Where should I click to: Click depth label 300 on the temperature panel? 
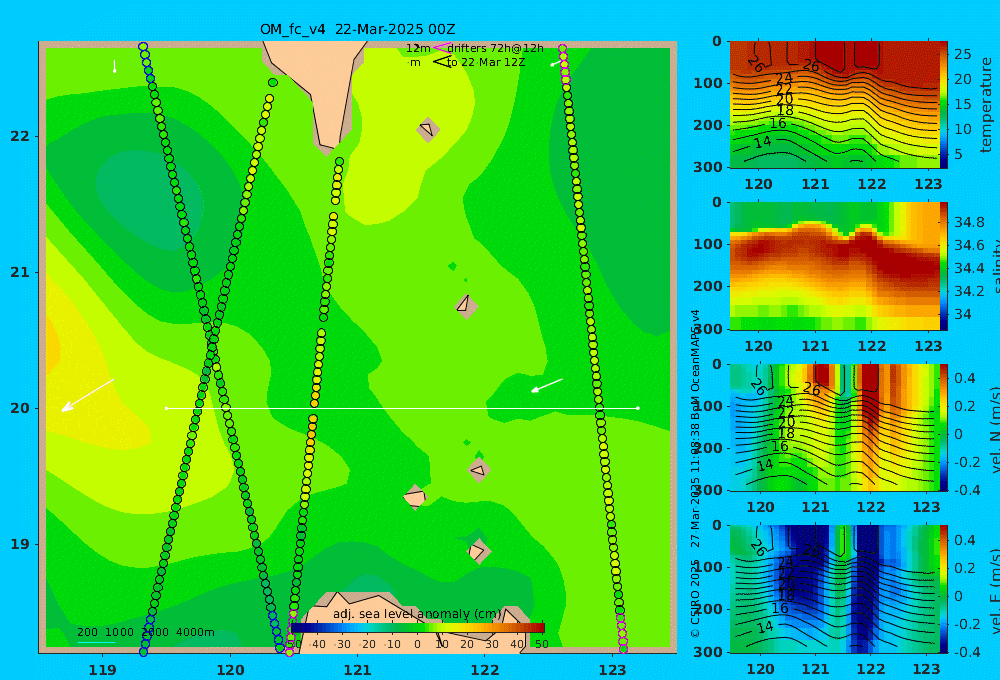[708, 167]
